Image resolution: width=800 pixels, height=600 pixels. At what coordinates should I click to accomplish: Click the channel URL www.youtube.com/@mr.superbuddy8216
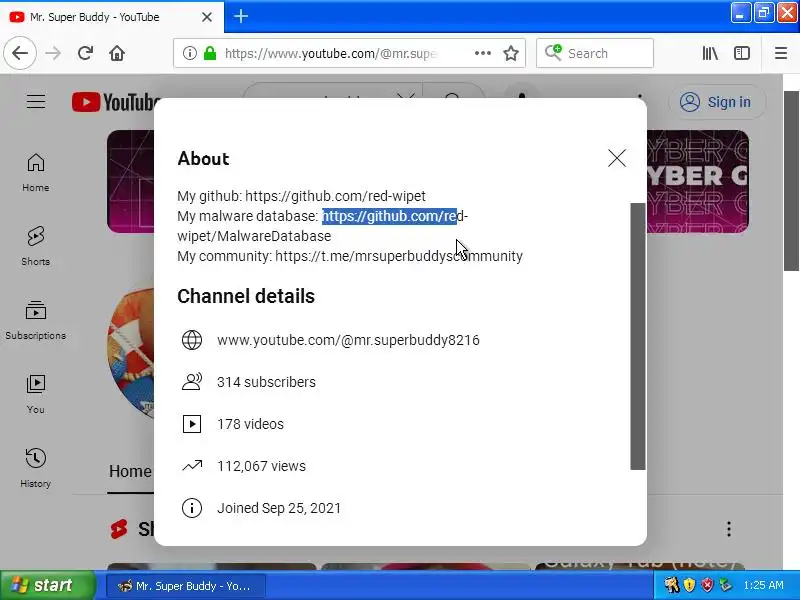[348, 340]
